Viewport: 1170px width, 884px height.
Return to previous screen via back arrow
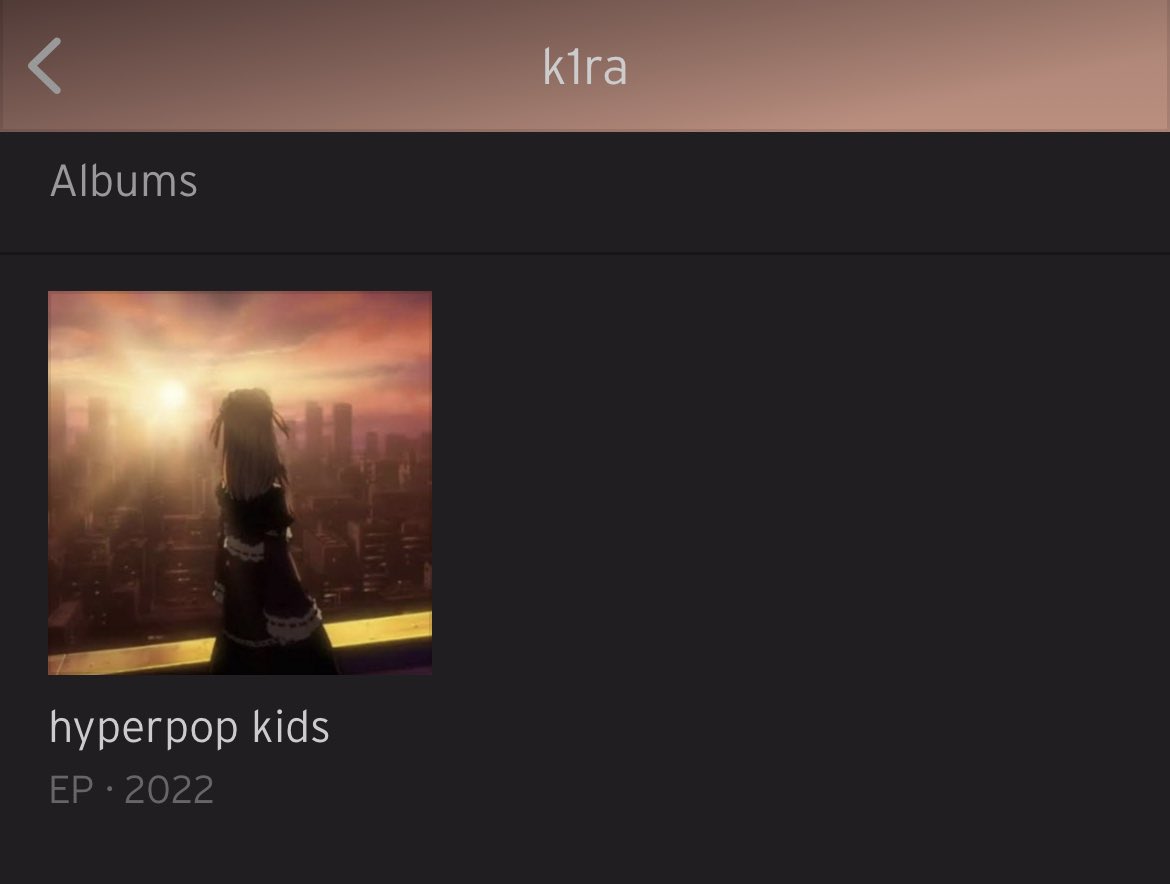[45, 66]
